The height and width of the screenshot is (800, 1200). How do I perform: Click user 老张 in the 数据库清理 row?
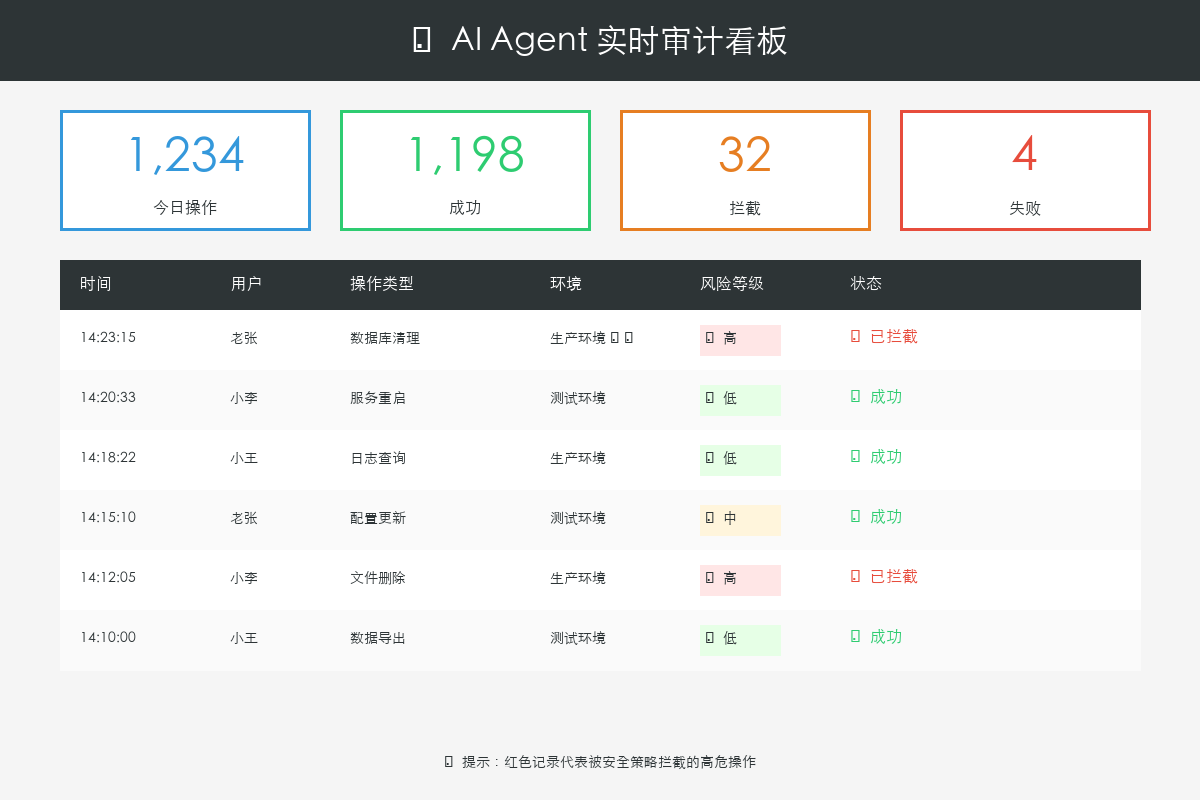pos(244,338)
